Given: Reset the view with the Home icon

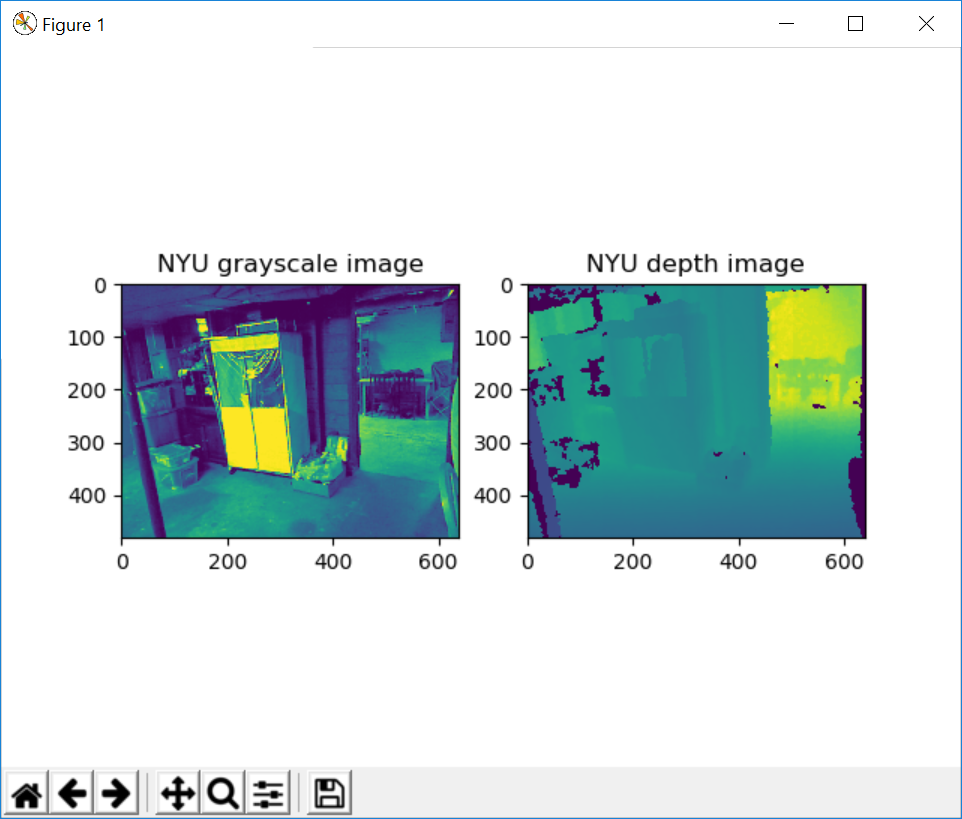Looking at the screenshot, I should [27, 794].
